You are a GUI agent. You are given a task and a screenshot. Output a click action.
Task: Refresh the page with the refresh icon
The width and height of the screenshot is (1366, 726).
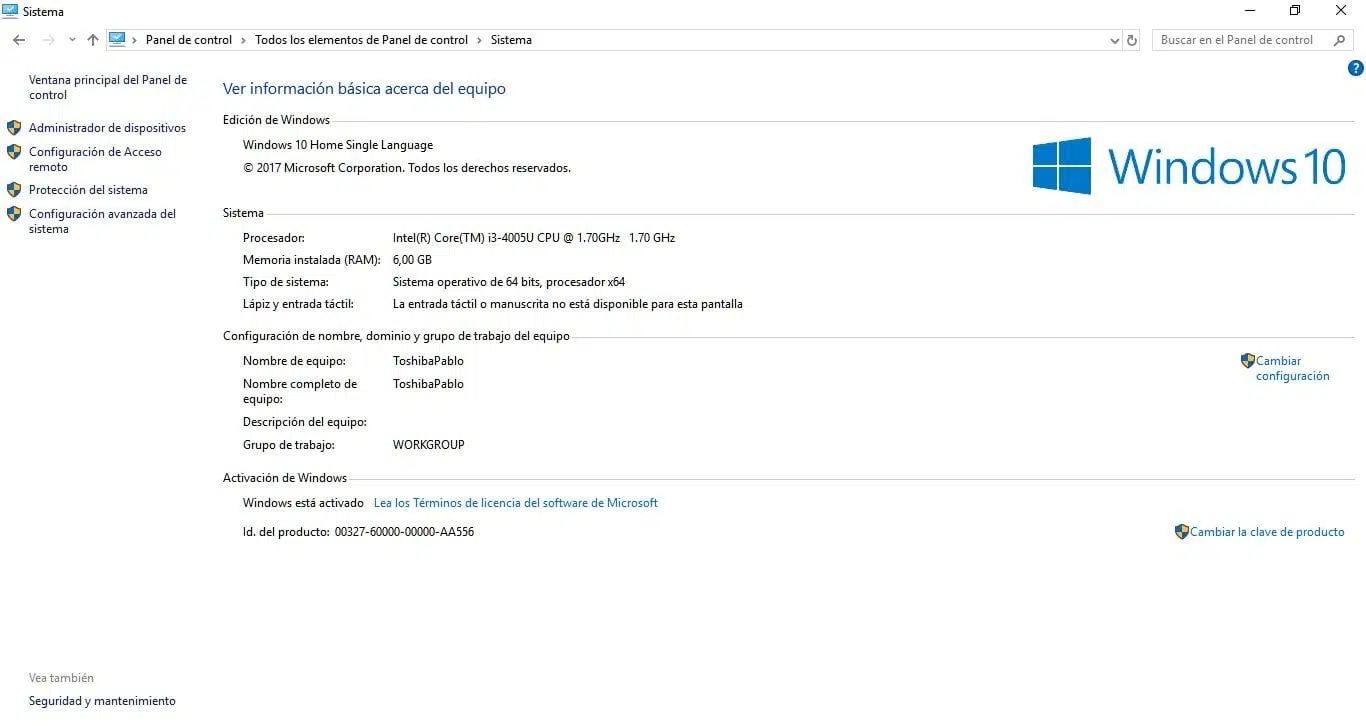click(1132, 40)
